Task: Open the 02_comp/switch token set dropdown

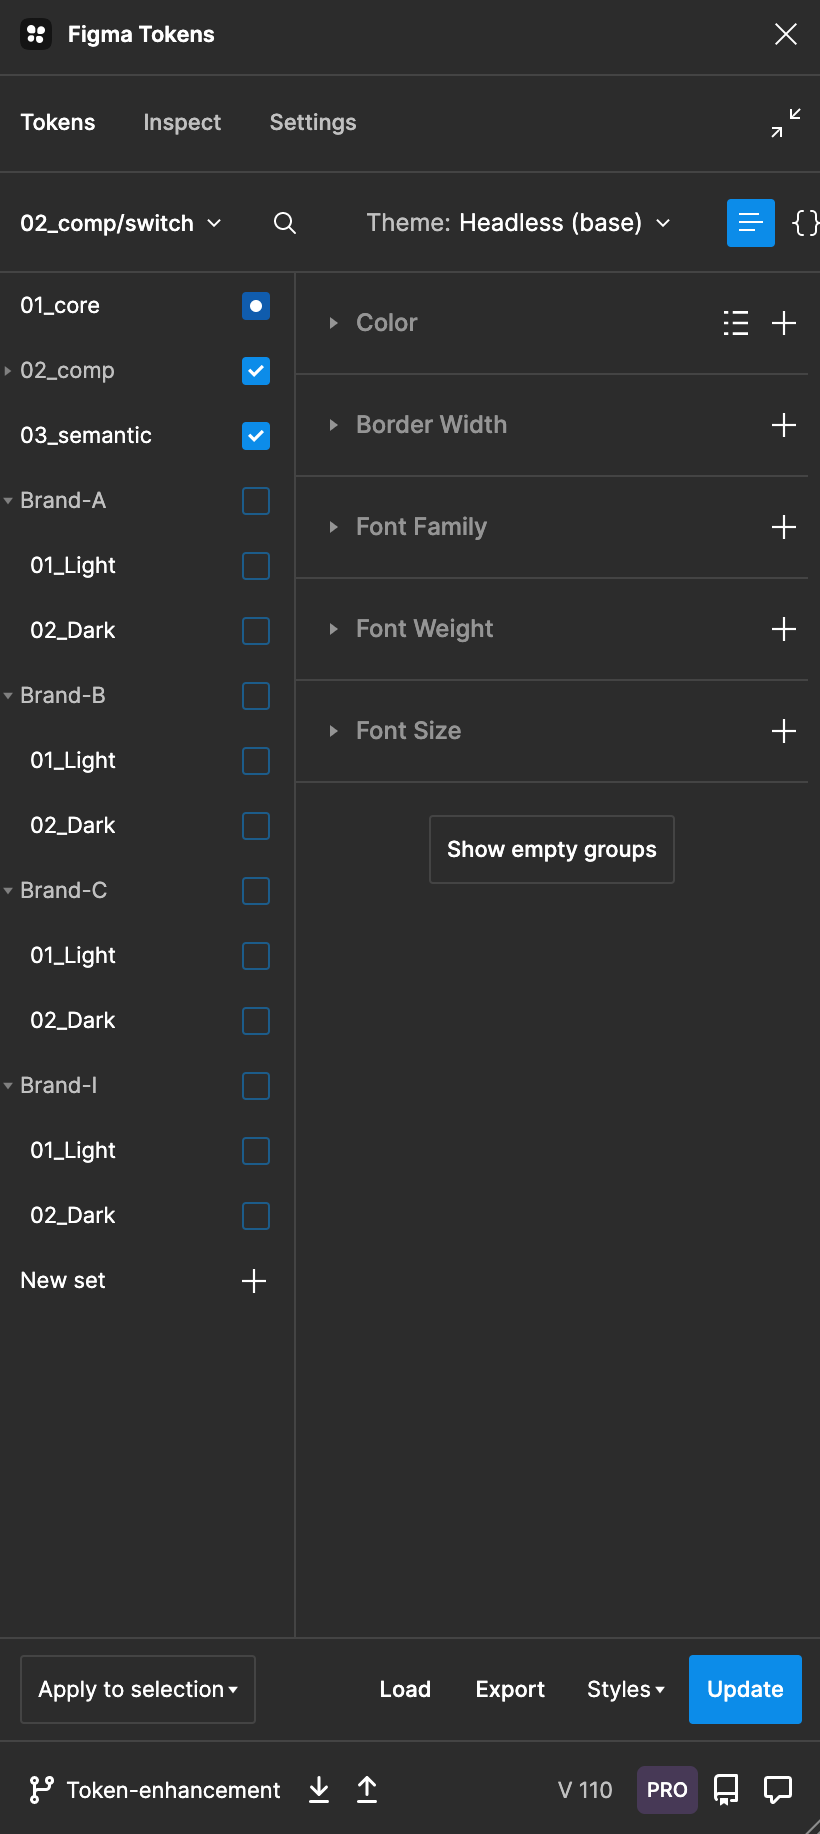Action: [121, 223]
